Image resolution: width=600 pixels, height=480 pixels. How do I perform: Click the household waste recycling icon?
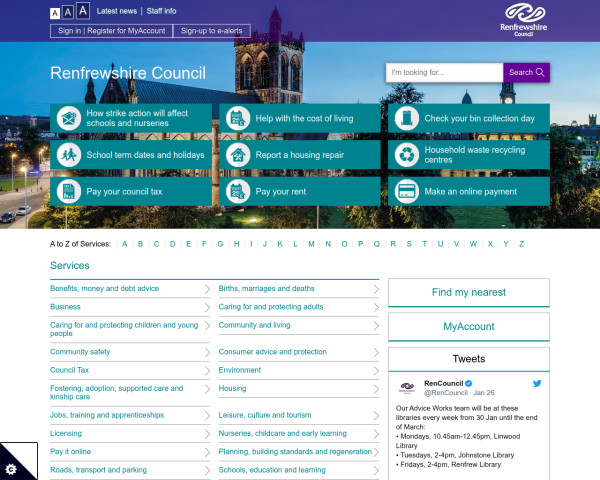407,155
